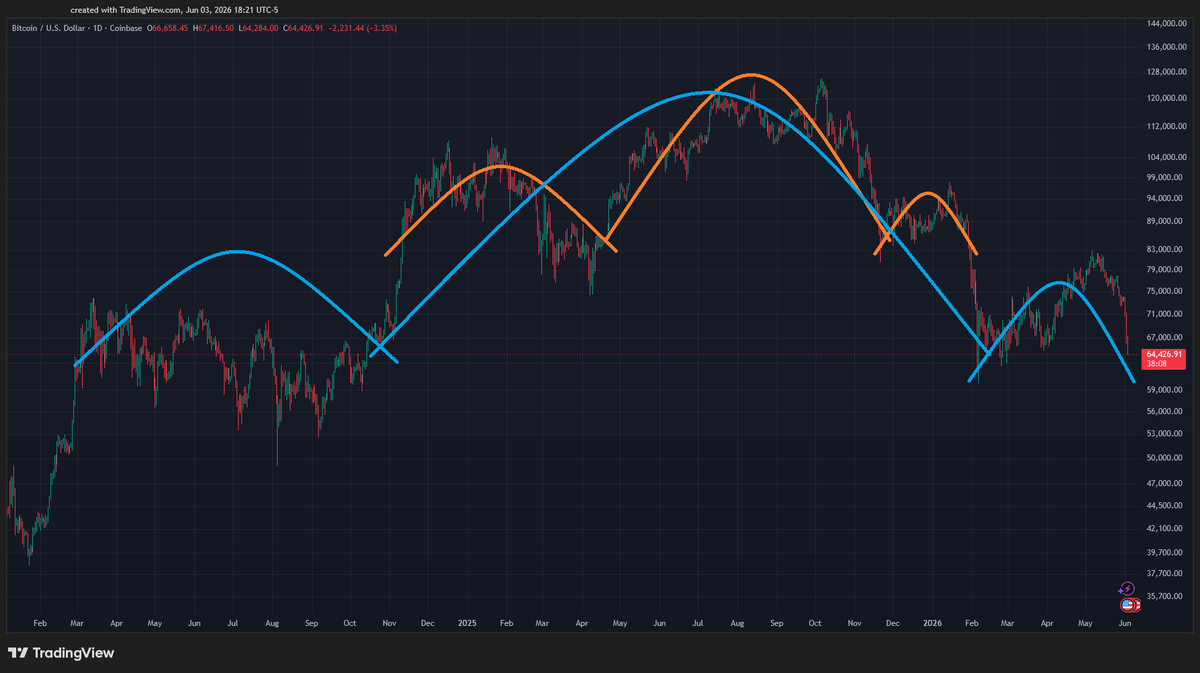Screen dimensions: 1200x673
Task: Click the open value O66,658.45
Action: click(168, 28)
